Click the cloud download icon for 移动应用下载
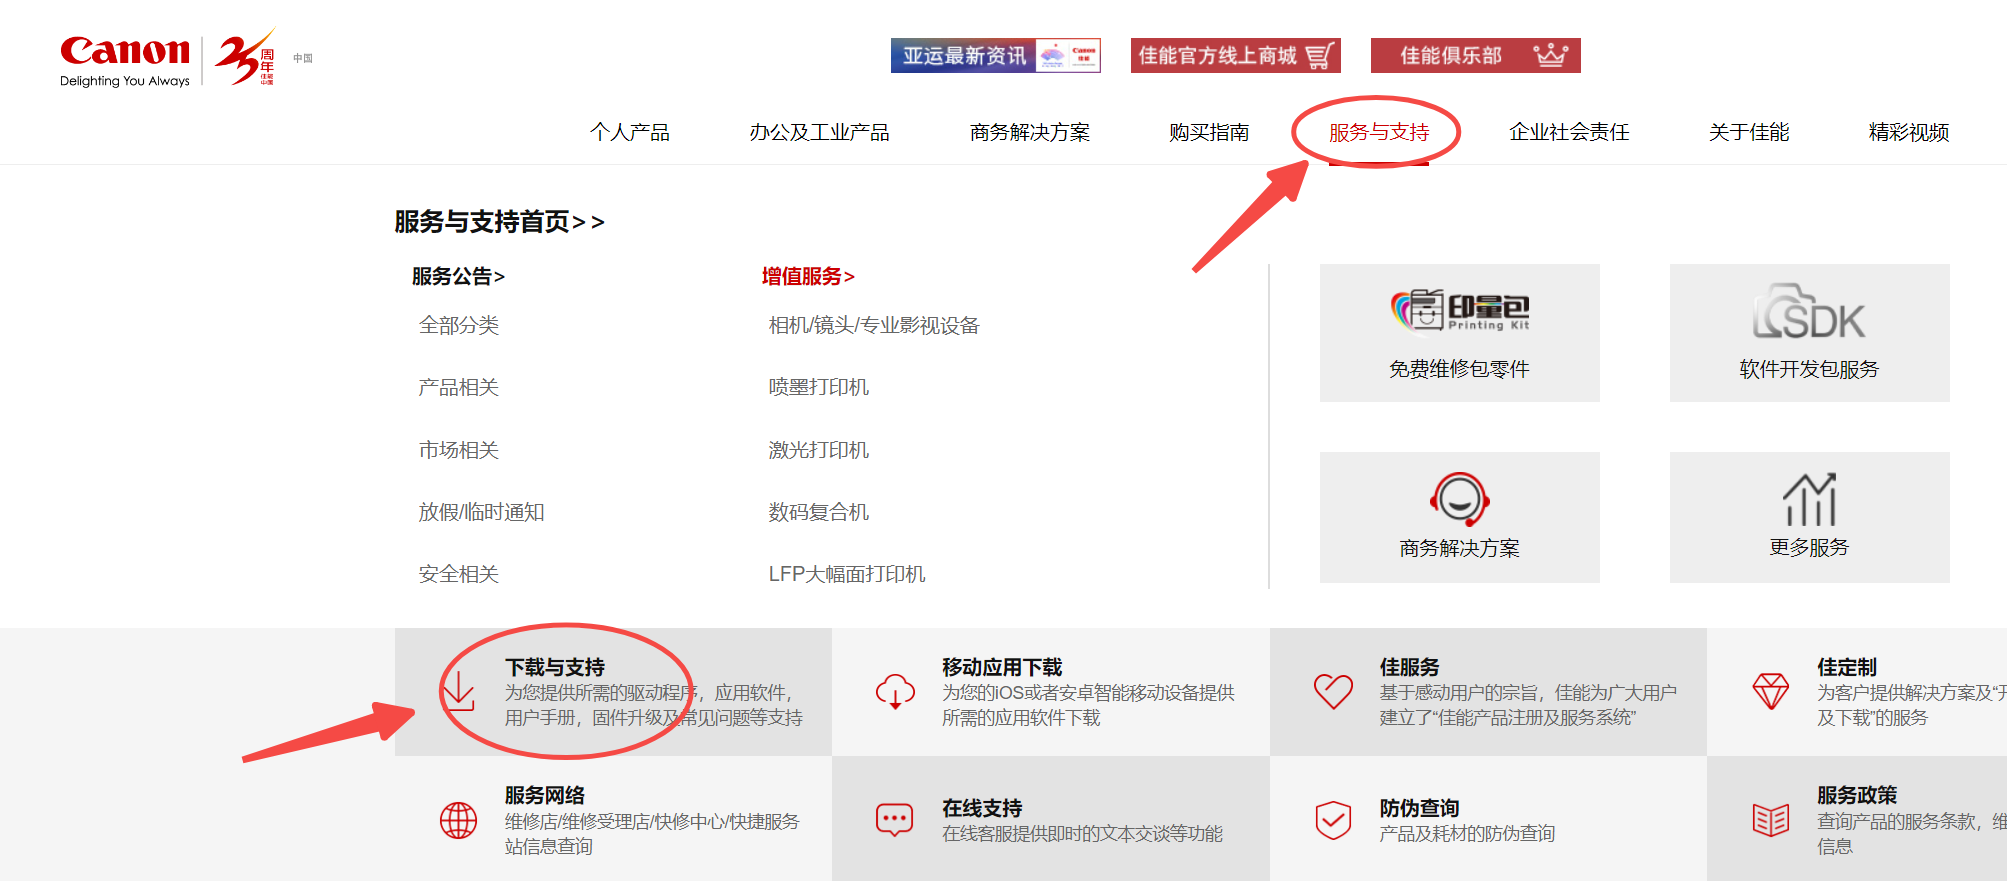 [x=895, y=691]
